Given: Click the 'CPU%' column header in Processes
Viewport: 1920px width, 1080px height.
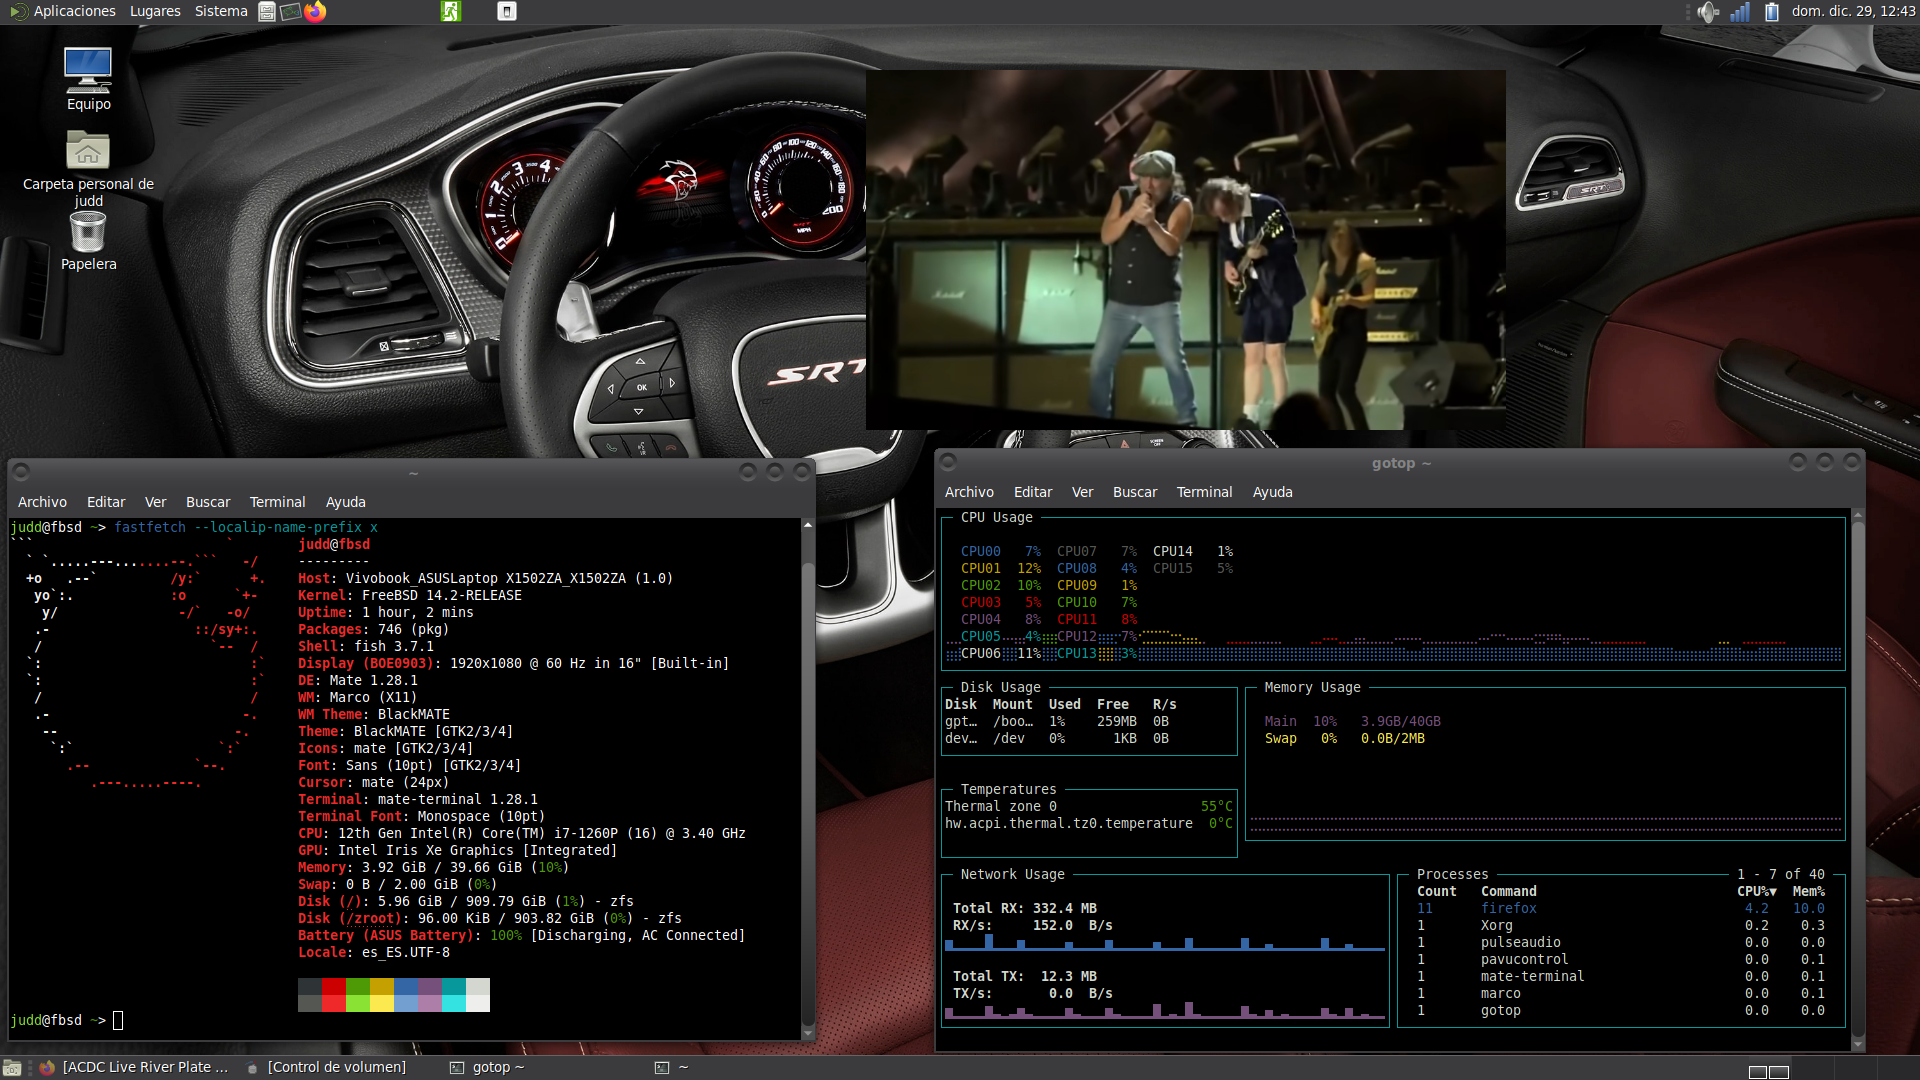Looking at the screenshot, I should coord(1756,891).
